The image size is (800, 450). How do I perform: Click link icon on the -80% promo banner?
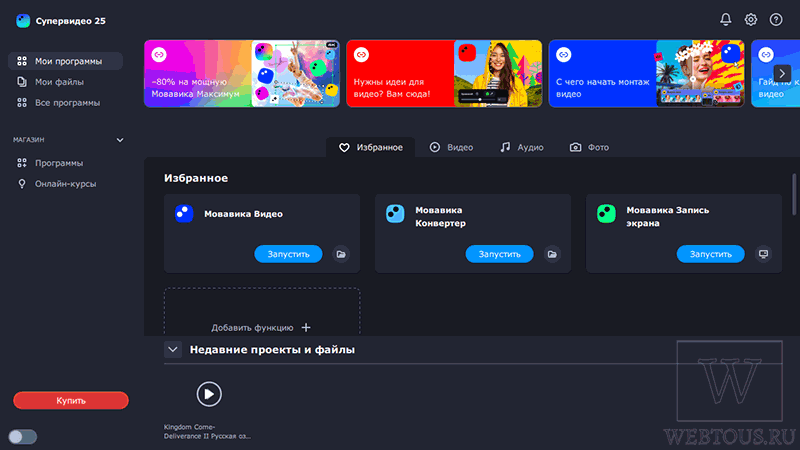pos(159,55)
